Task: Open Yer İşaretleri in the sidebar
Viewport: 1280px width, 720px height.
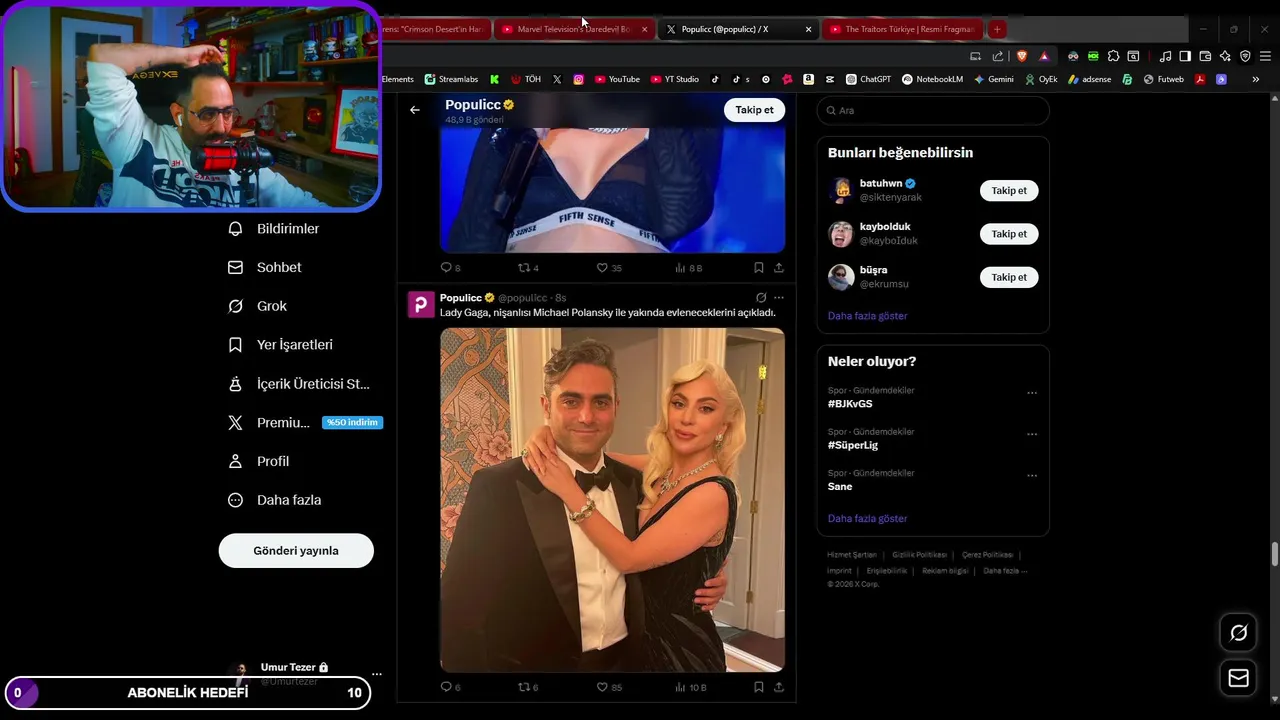Action: 281,345
